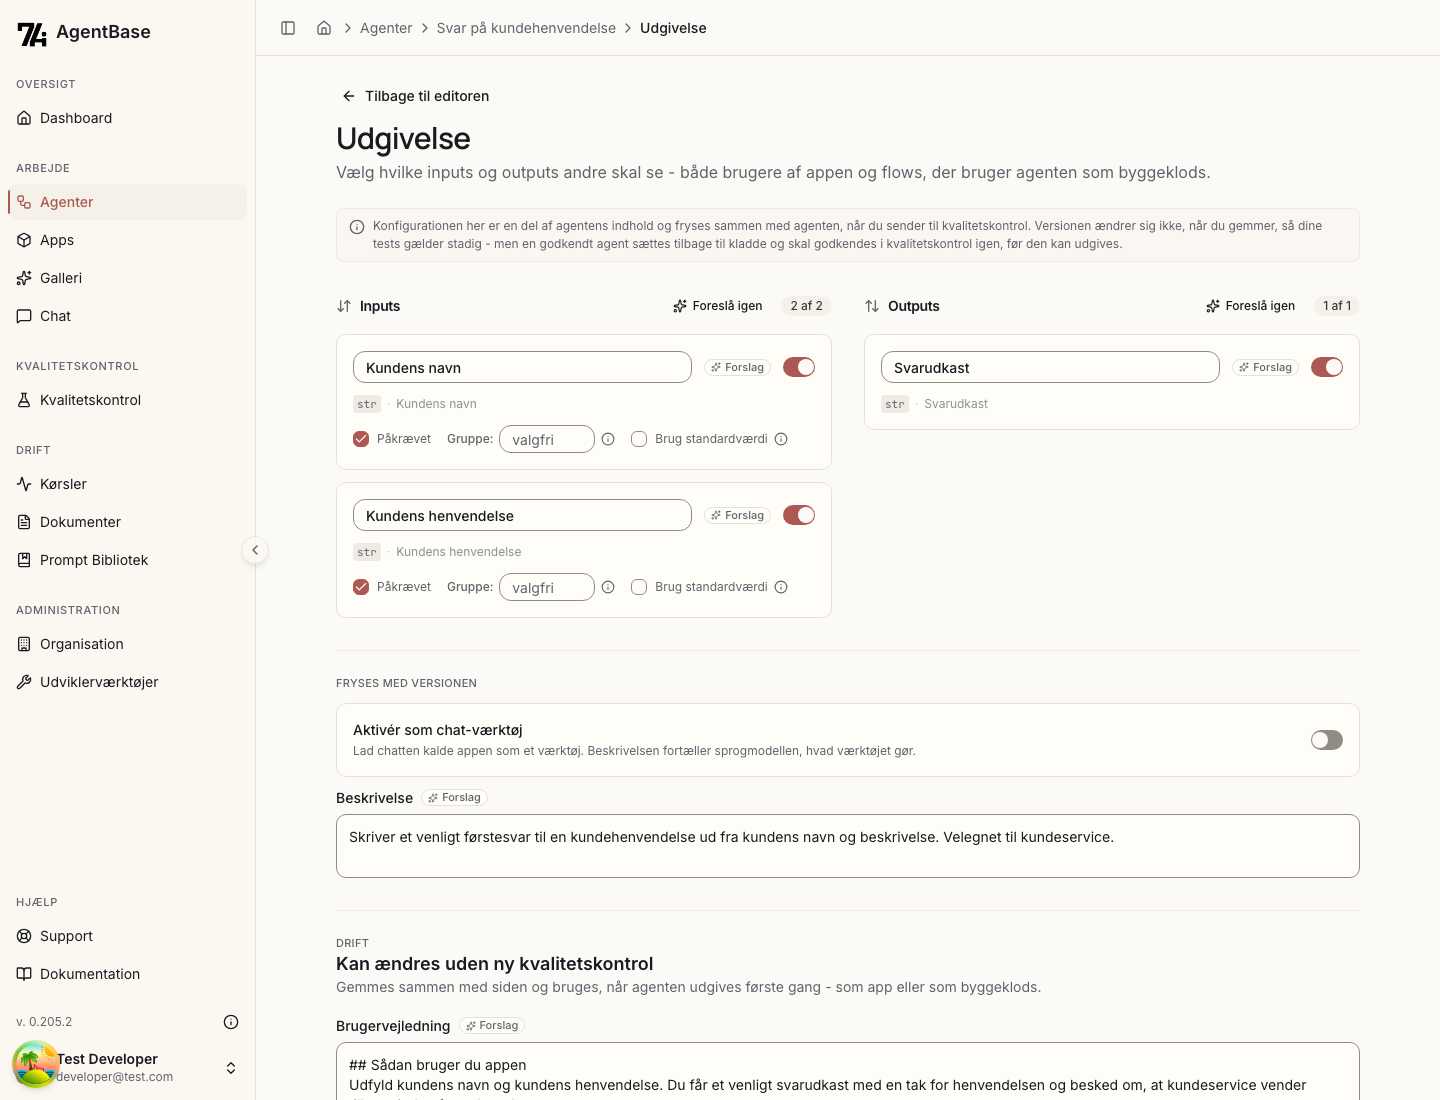Click the Kundens navn name field
The width and height of the screenshot is (1440, 1100).
[522, 367]
